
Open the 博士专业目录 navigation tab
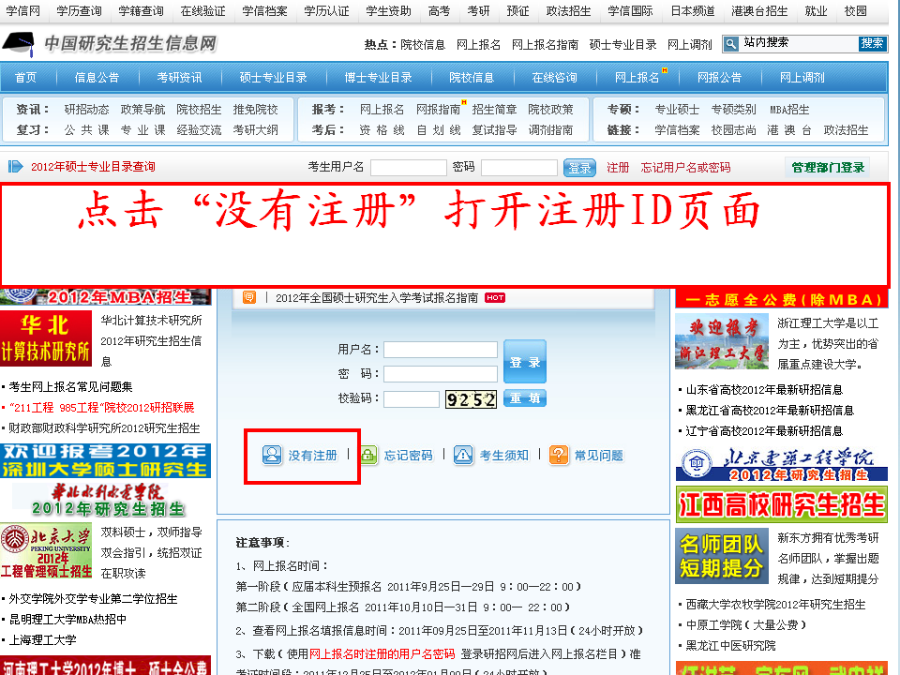[x=378, y=77]
